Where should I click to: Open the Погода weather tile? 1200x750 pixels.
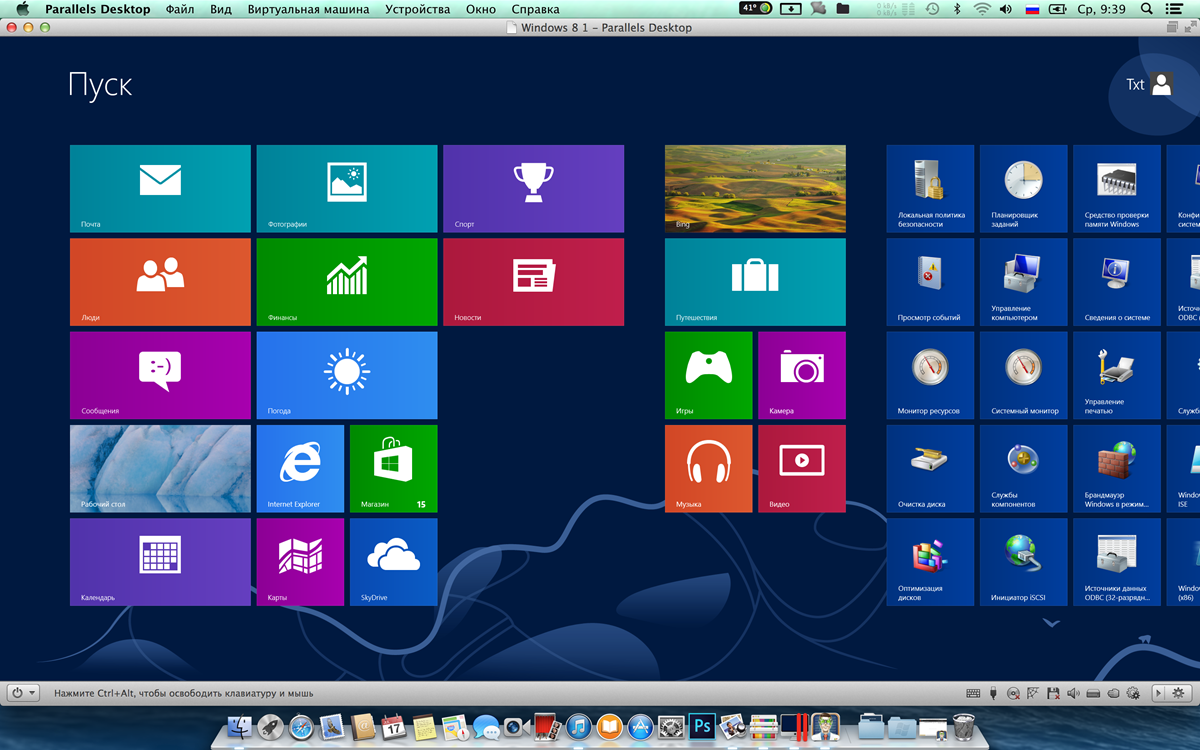pos(347,375)
